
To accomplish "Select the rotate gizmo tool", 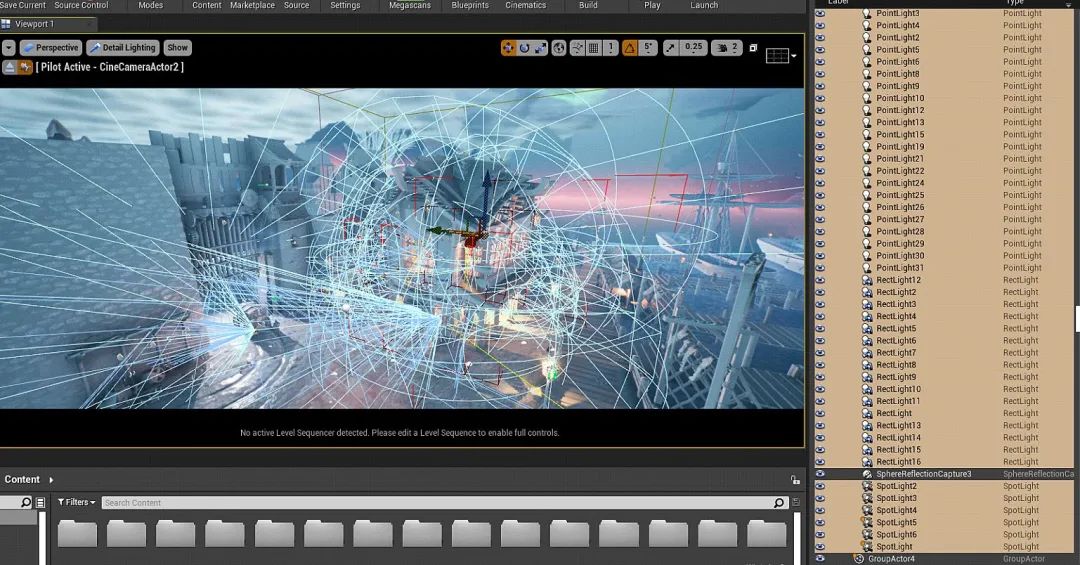I will [524, 48].
